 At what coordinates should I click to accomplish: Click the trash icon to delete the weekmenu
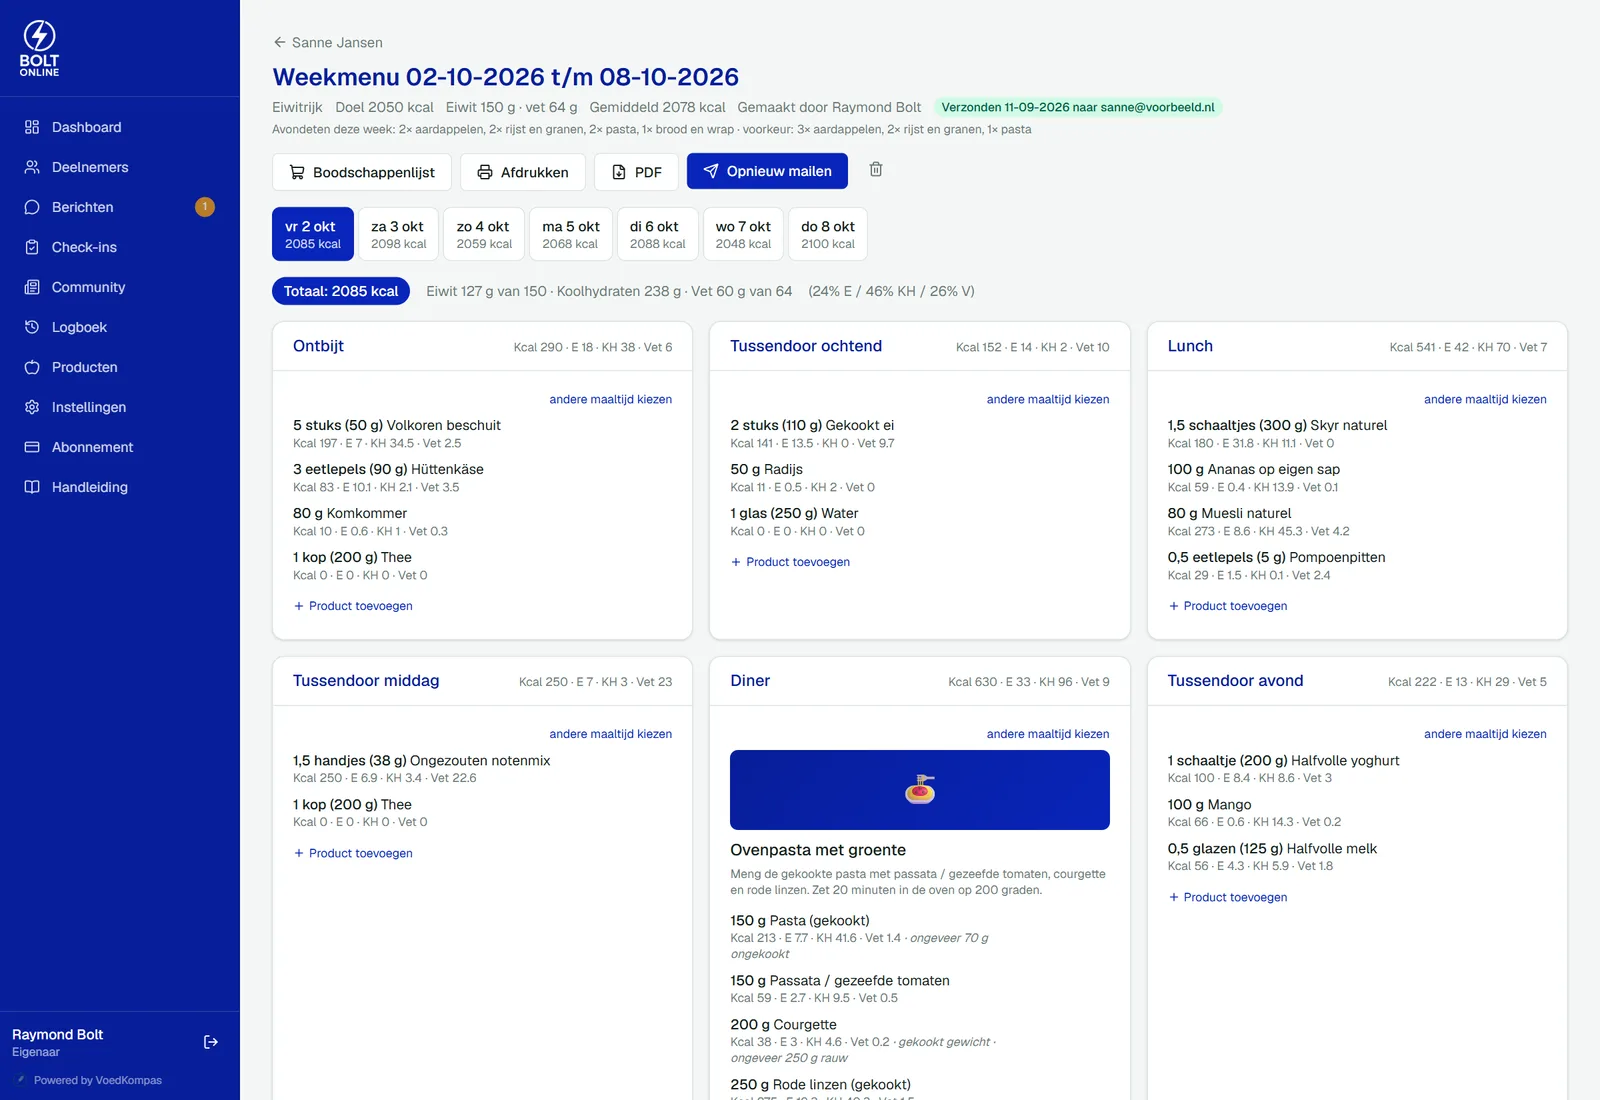point(876,170)
